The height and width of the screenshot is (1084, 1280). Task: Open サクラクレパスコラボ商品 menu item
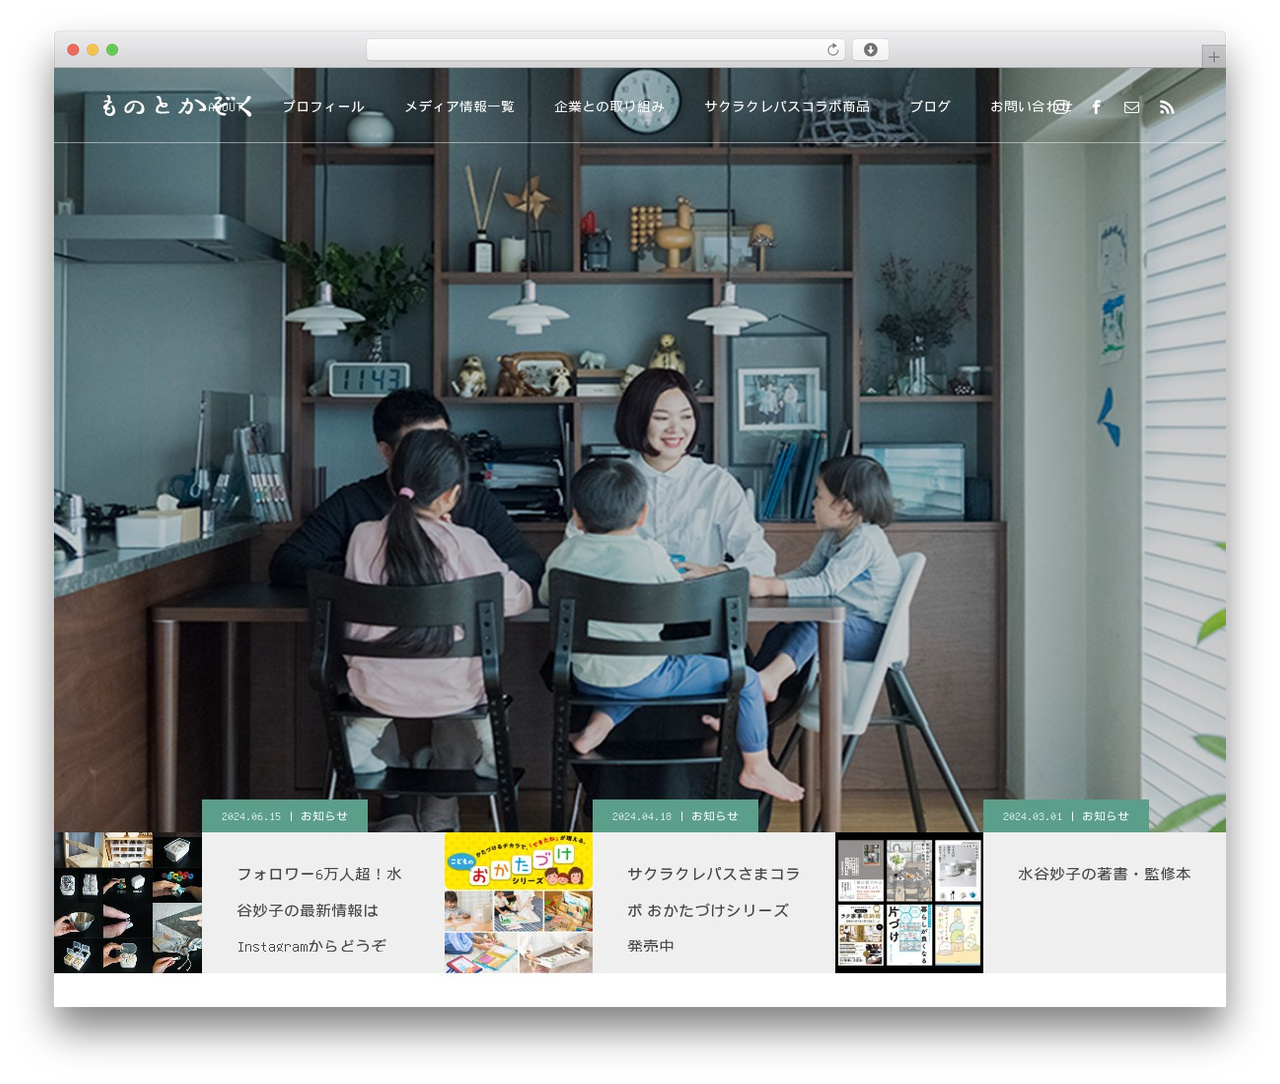tap(787, 106)
